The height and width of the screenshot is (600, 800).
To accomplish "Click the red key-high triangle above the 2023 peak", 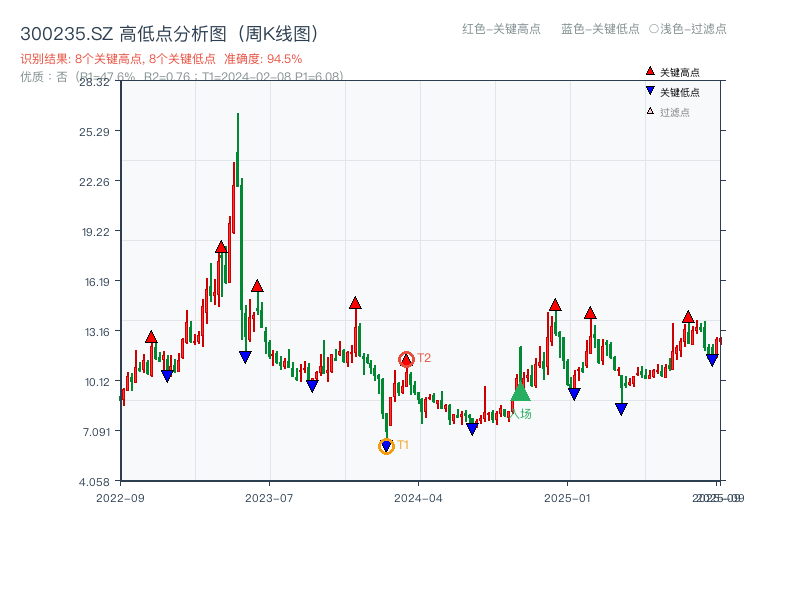I will click(220, 246).
